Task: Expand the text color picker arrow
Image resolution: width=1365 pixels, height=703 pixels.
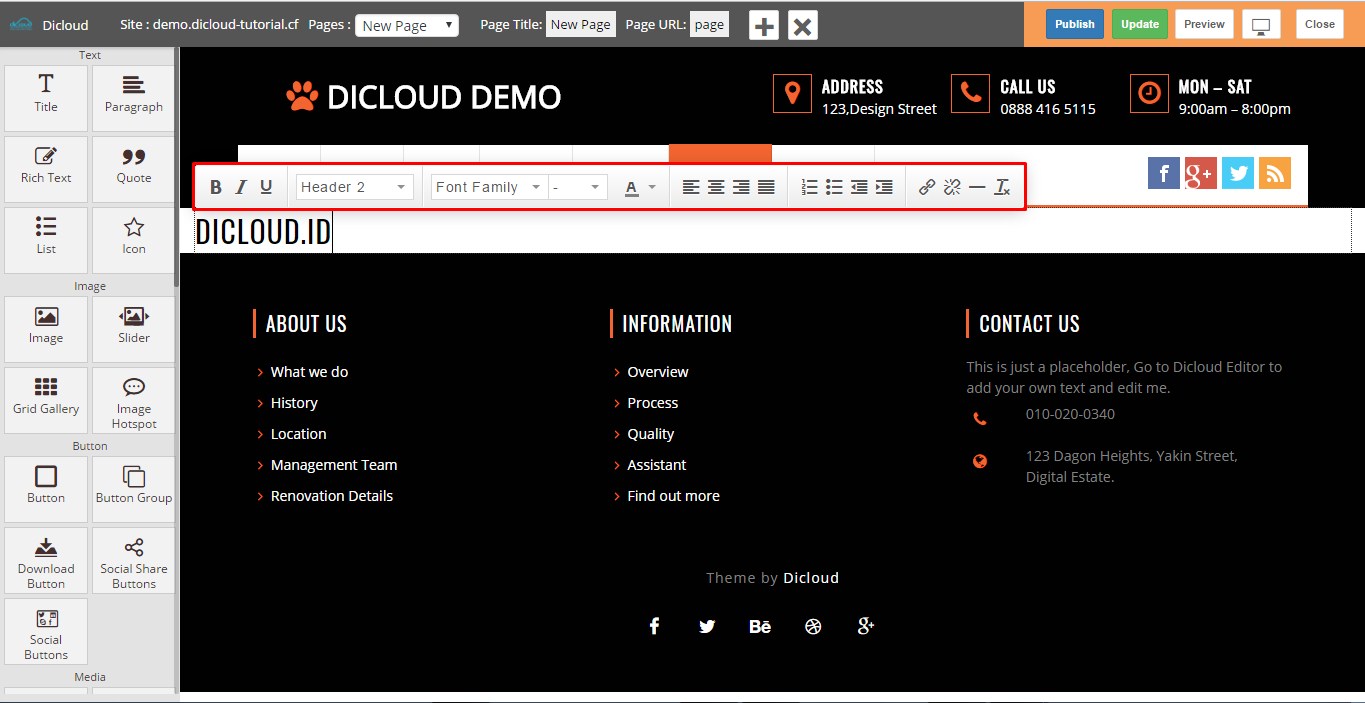Action: 652,187
